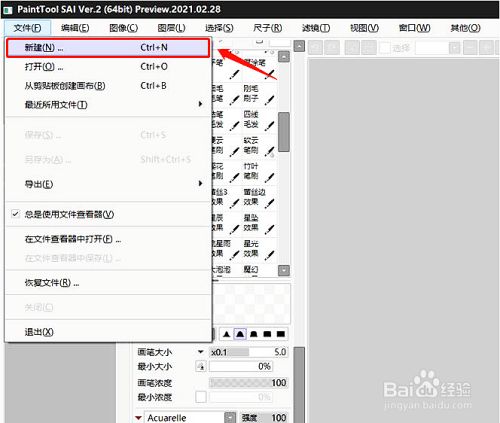Adjust the 画笔大小 slider showing 5.0
Viewport: 500px width, 423px height.
pyautogui.click(x=248, y=352)
